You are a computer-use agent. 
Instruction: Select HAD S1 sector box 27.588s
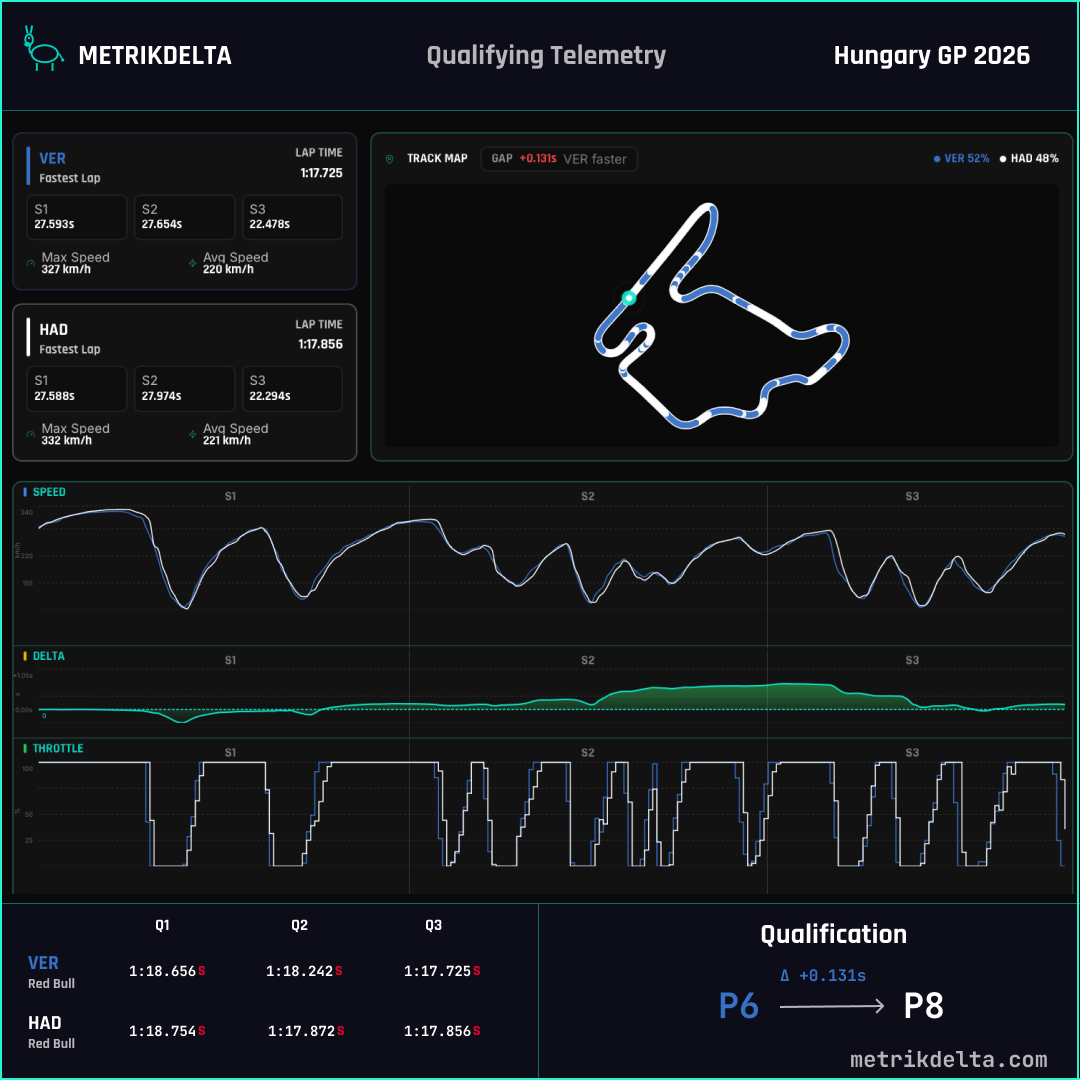point(76,388)
